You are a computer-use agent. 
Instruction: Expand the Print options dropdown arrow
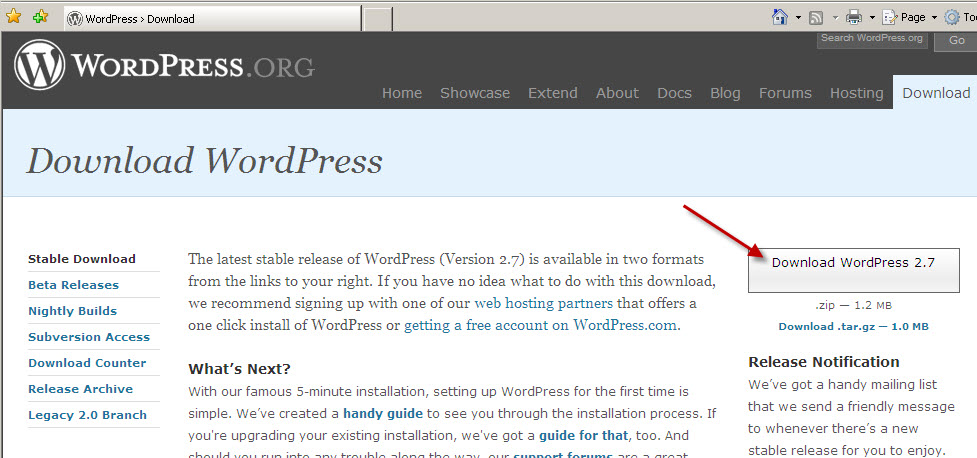872,18
